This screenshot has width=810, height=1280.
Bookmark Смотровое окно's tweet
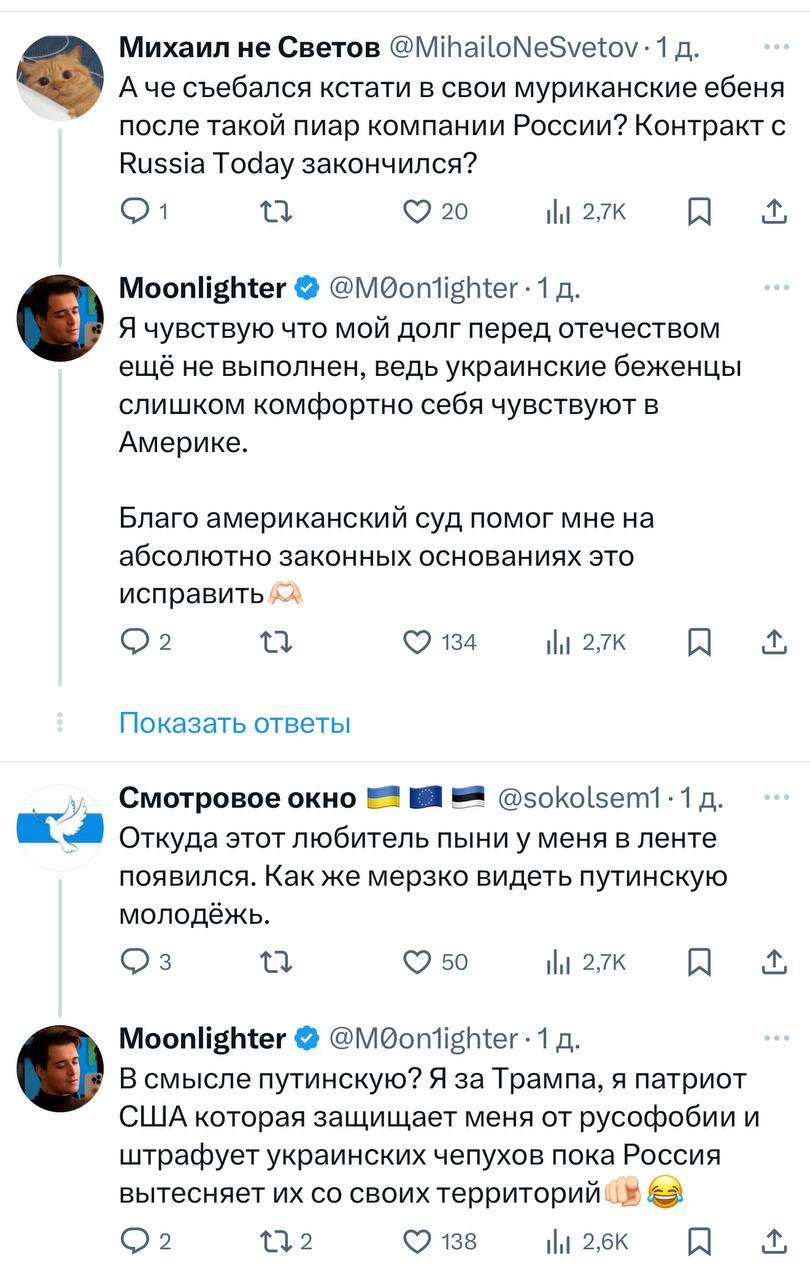click(x=701, y=962)
